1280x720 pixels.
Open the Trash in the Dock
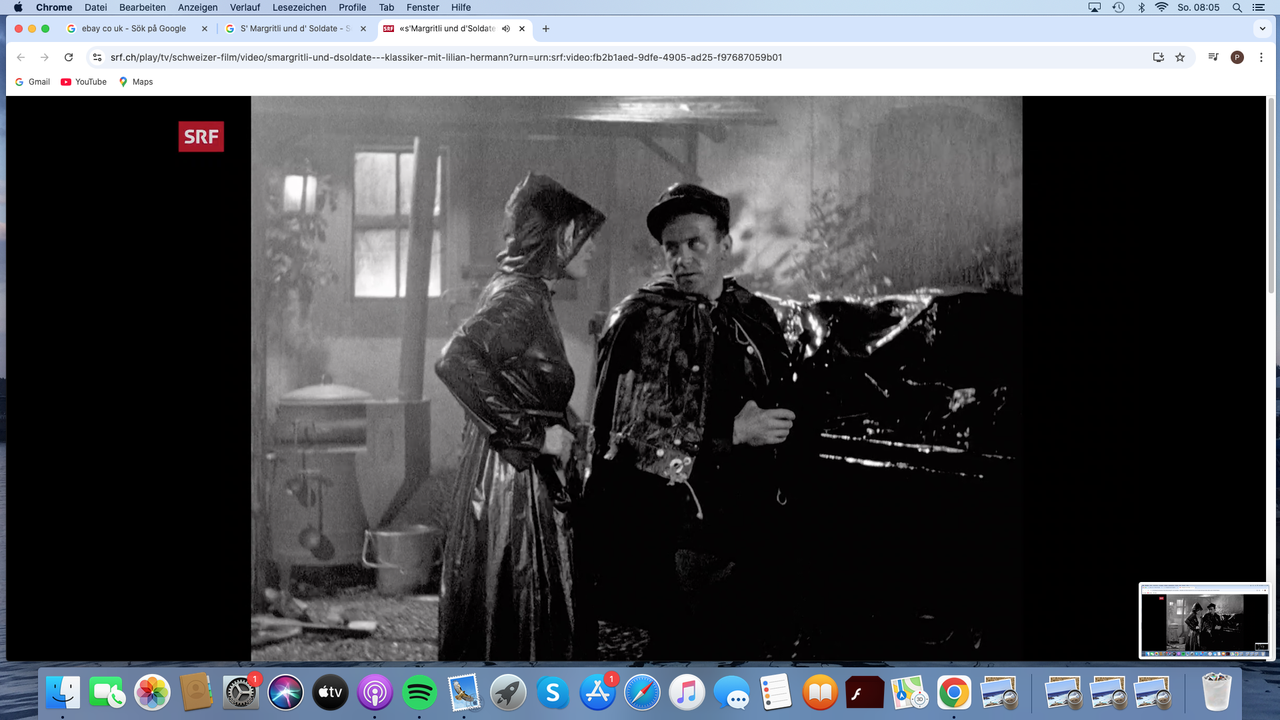(x=1216, y=691)
